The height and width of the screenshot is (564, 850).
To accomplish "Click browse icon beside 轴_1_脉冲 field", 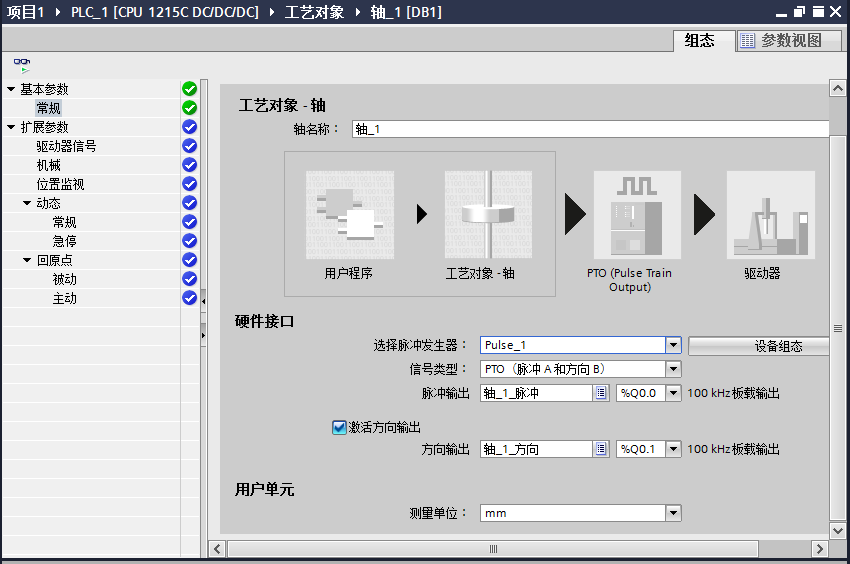I will click(x=601, y=393).
